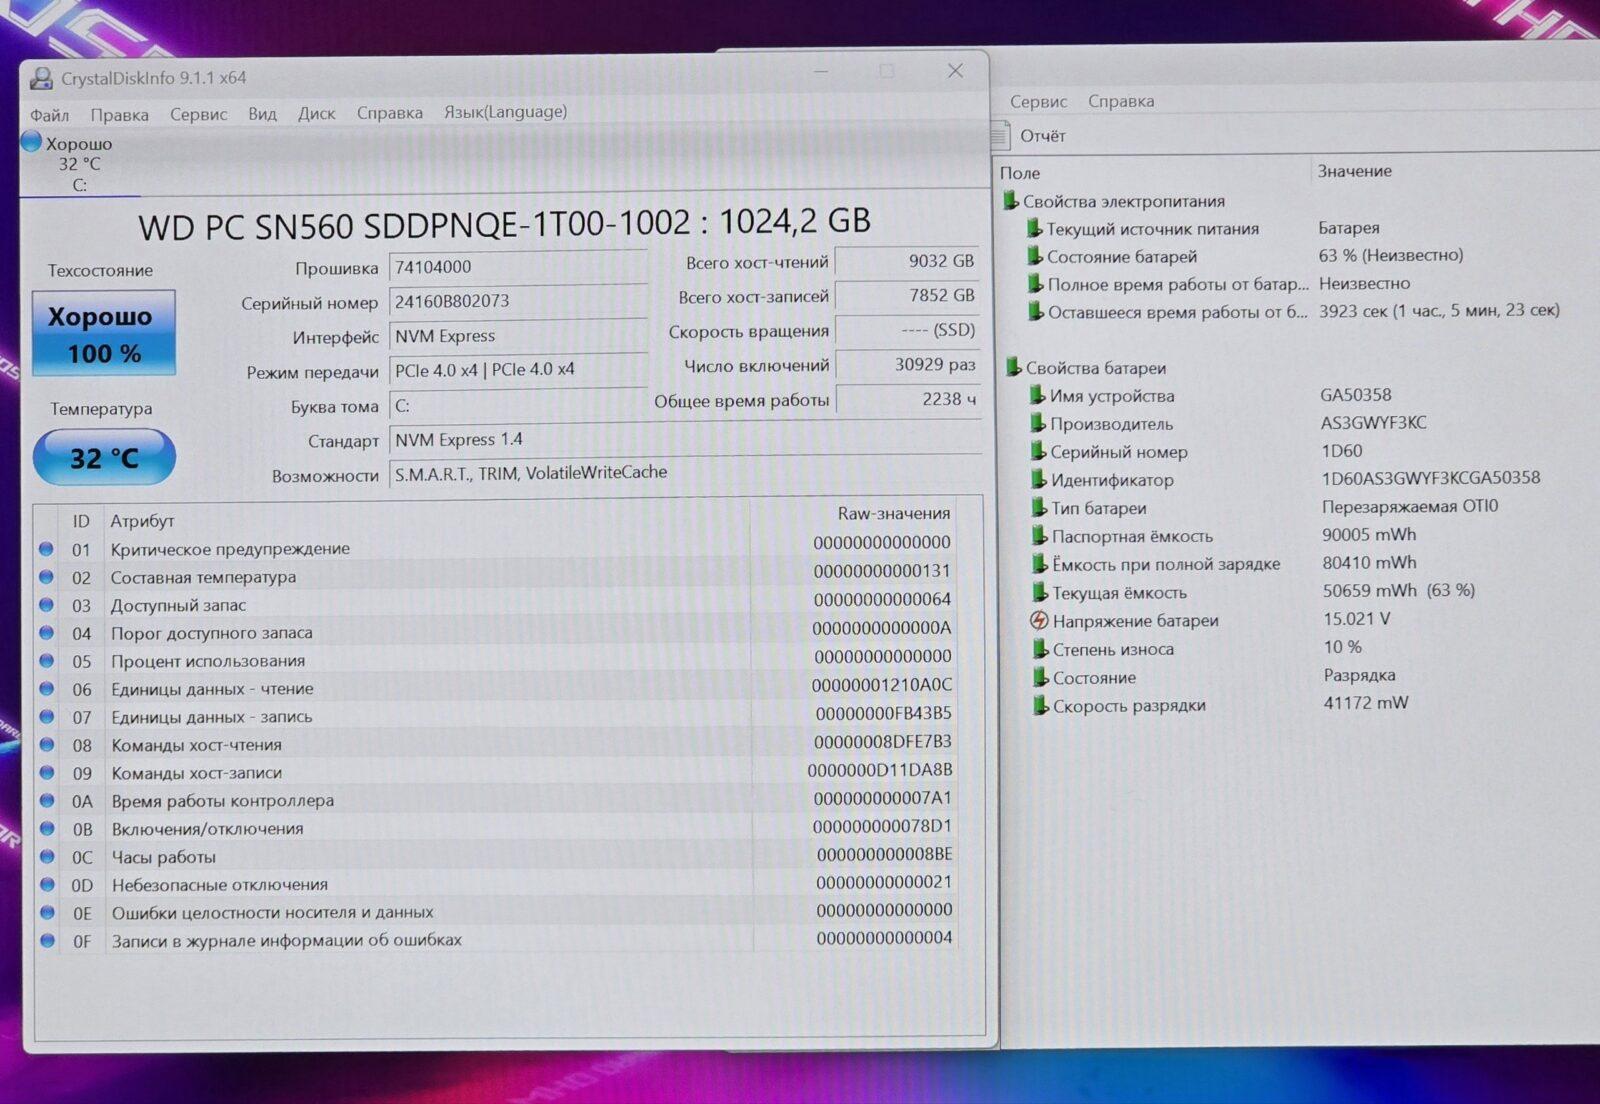Click the Свойства батареи group icon
Screen dimensions: 1600x1104
[x=1013, y=367]
